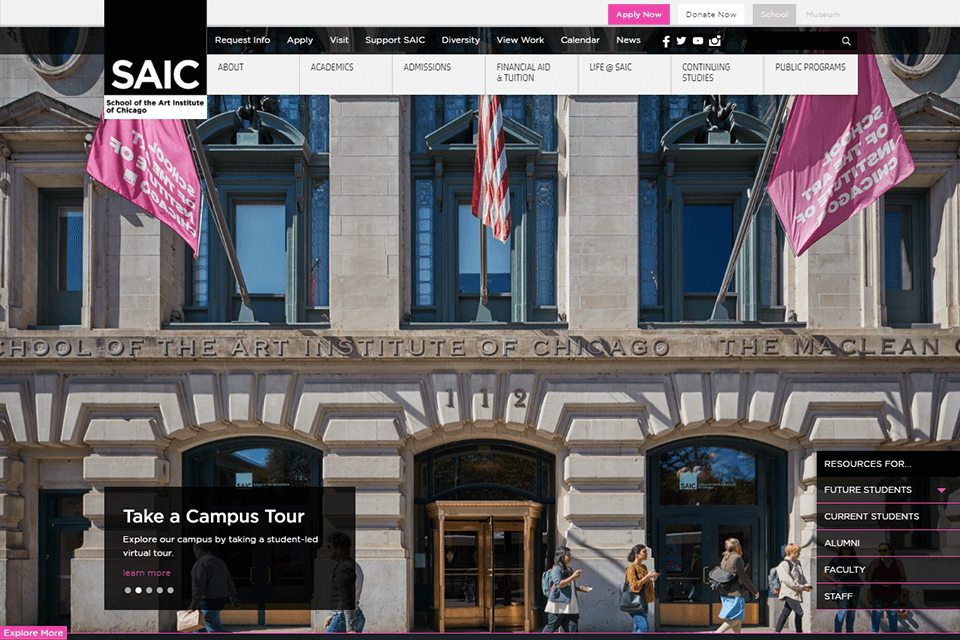Viewport: 960px width, 640px height.
Task: Click Take a Campus Tour heading
Action: (x=214, y=516)
